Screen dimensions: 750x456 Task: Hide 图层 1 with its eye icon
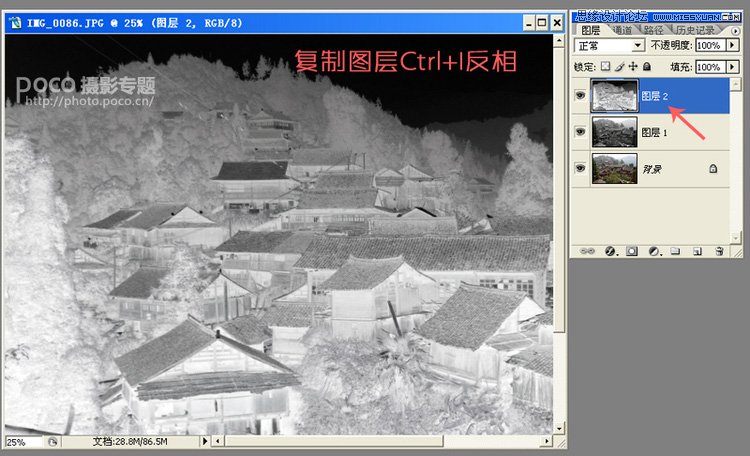580,132
